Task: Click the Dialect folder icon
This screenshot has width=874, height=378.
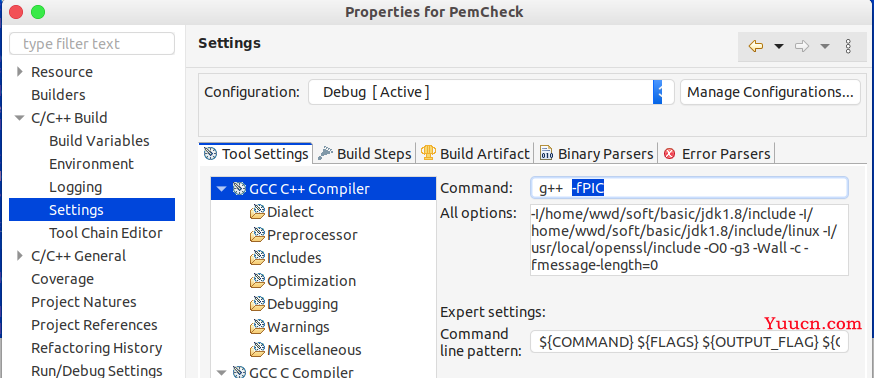Action: pyautogui.click(x=257, y=212)
